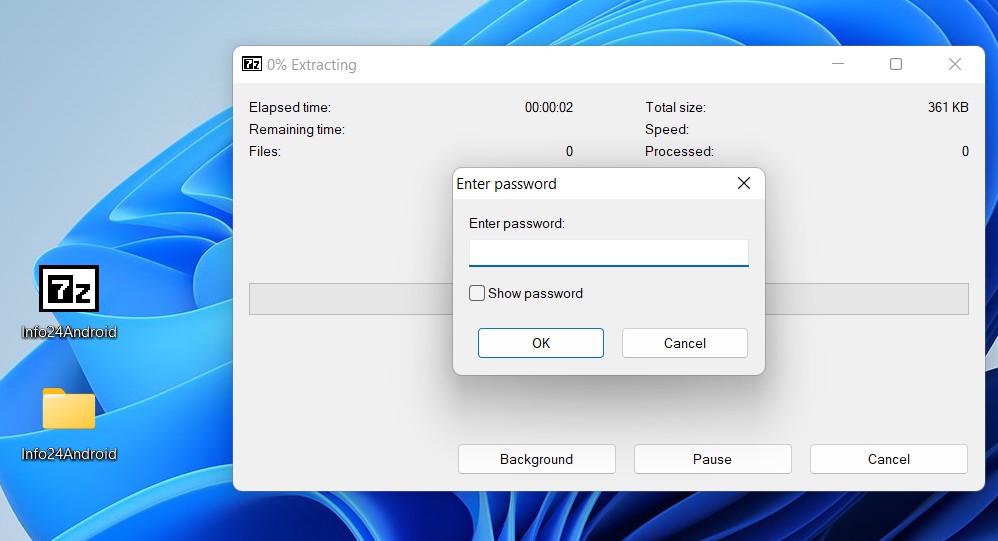Cancel the Enter password dialog
The height and width of the screenshot is (541, 998).
[684, 343]
